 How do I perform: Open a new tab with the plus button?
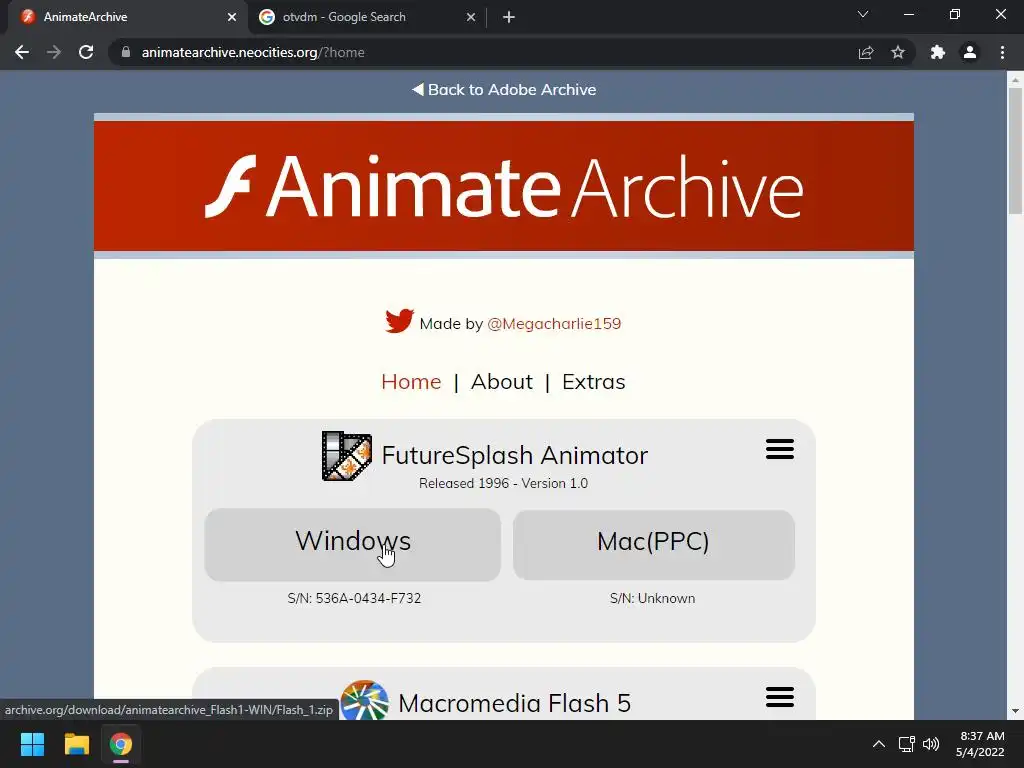pyautogui.click(x=509, y=17)
